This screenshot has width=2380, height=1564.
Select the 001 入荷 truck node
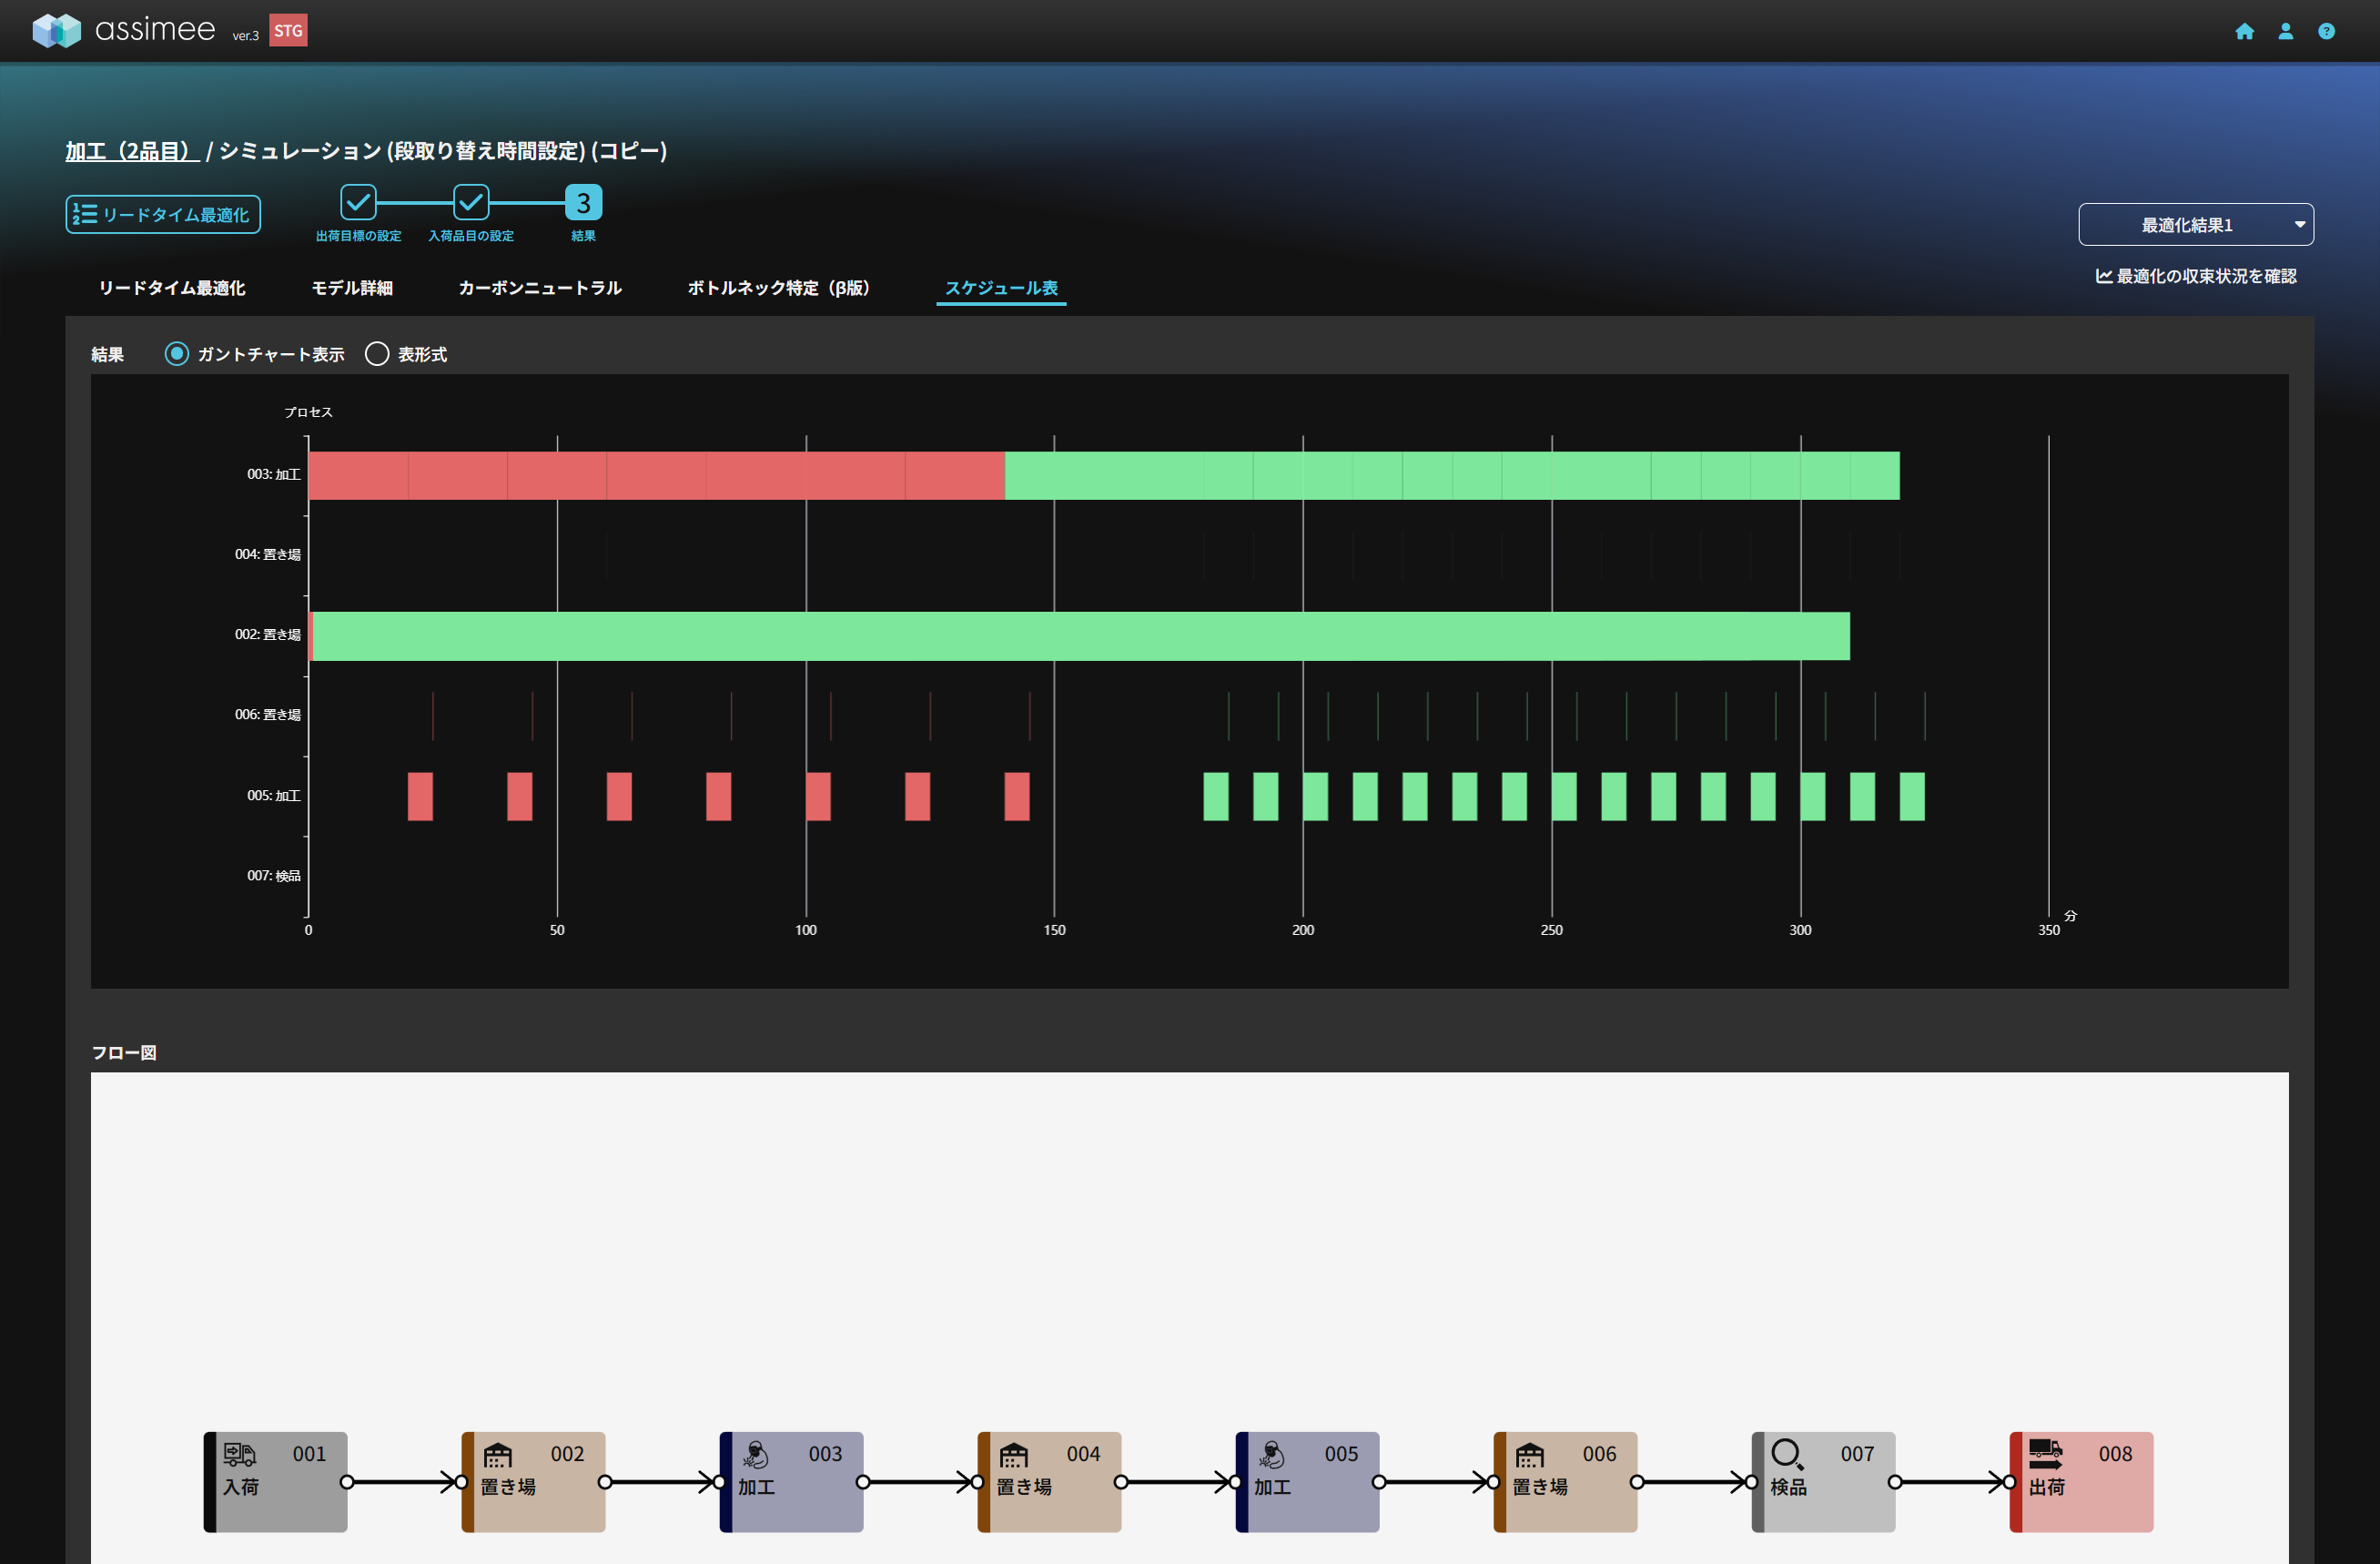[x=276, y=1481]
